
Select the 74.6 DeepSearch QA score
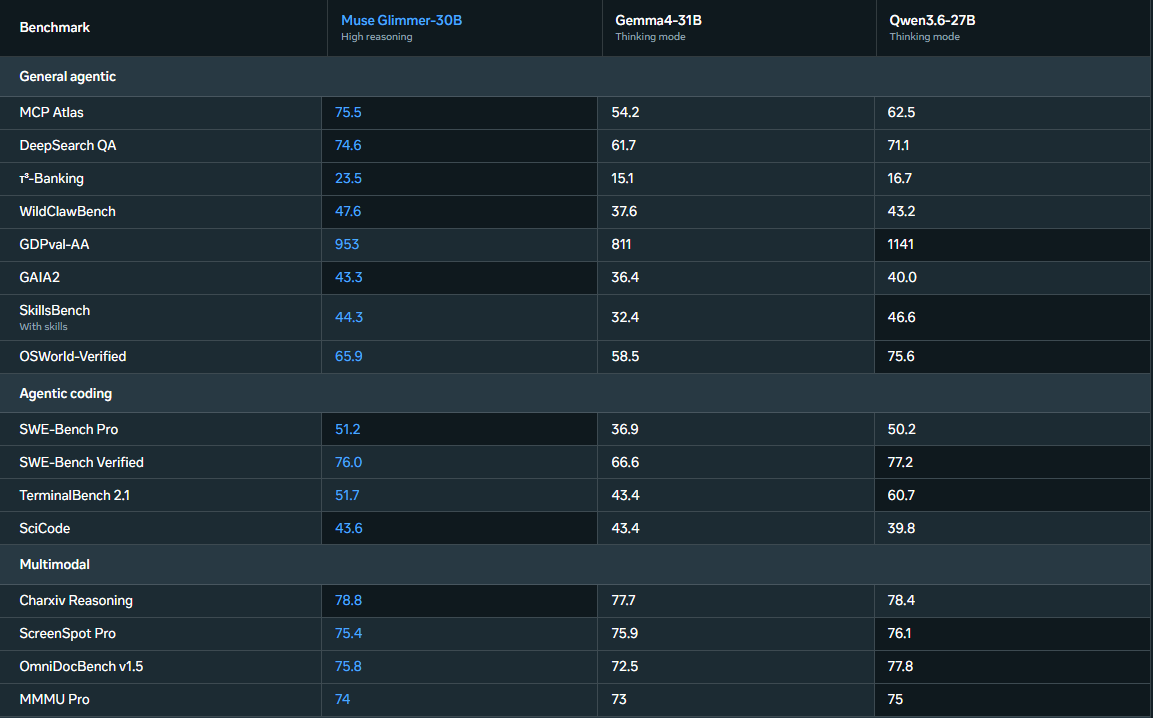pyautogui.click(x=348, y=146)
